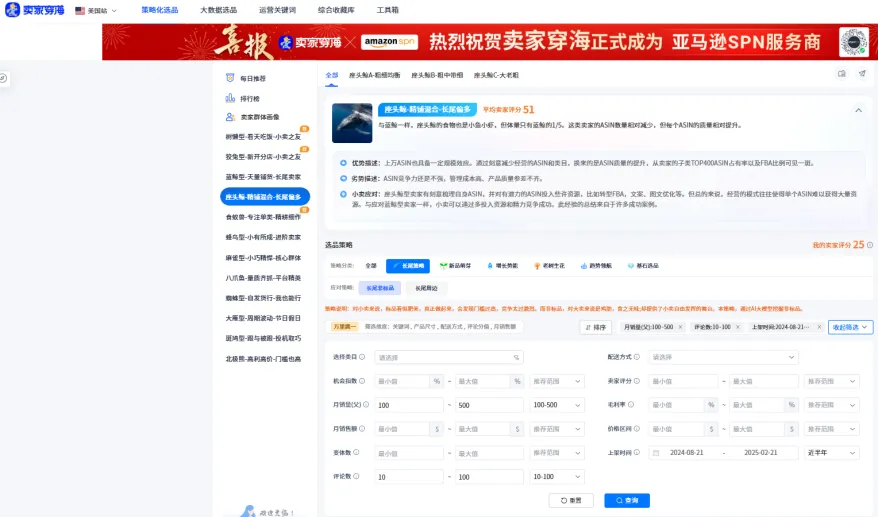This screenshot has width=878, height=517.
Task: Collapse filters with 收起筛选 button
Action: (850, 327)
